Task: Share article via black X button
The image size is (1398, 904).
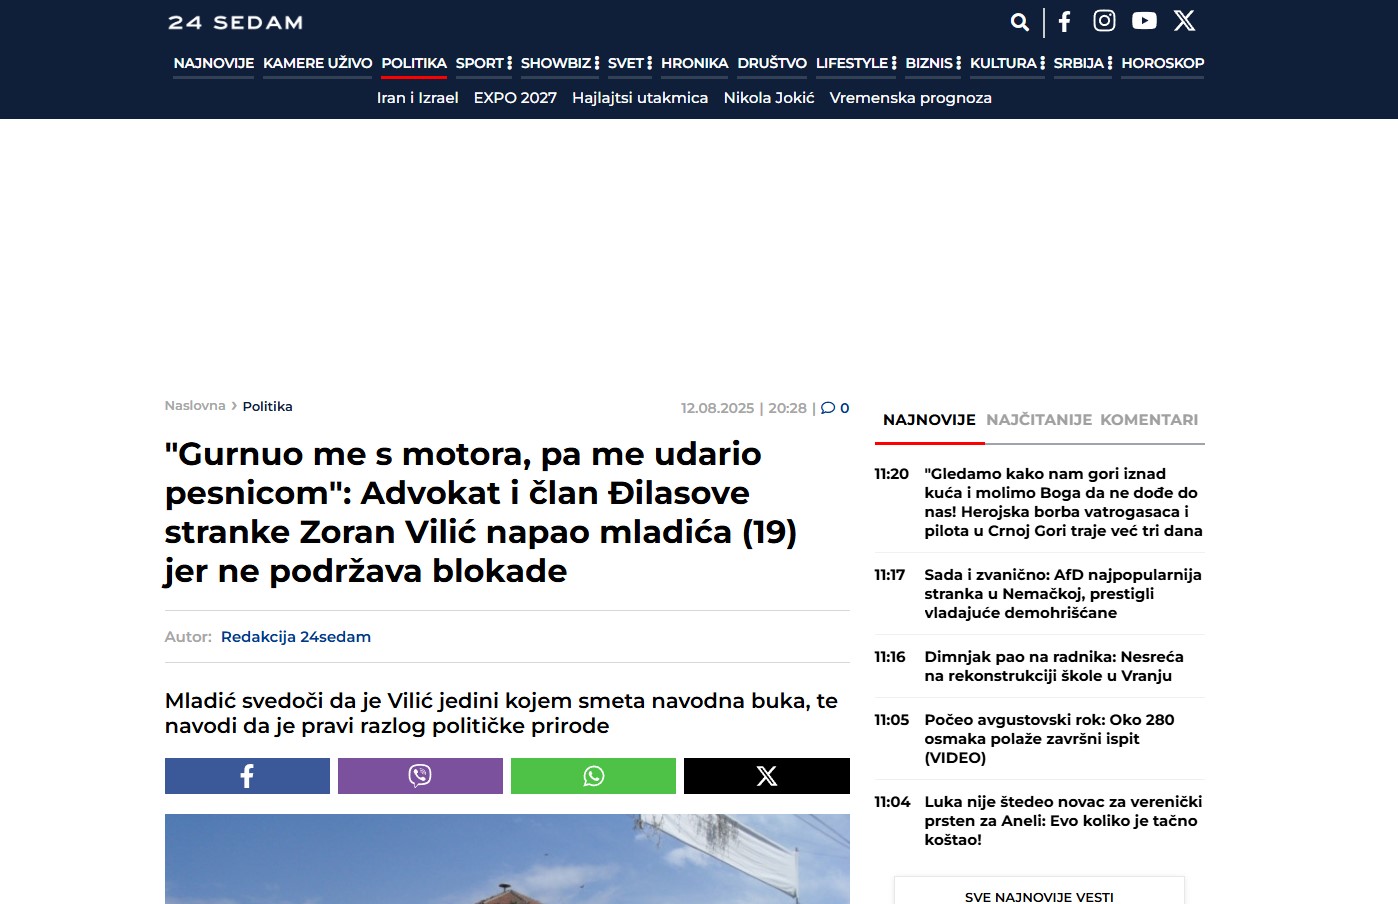Action: (x=766, y=776)
